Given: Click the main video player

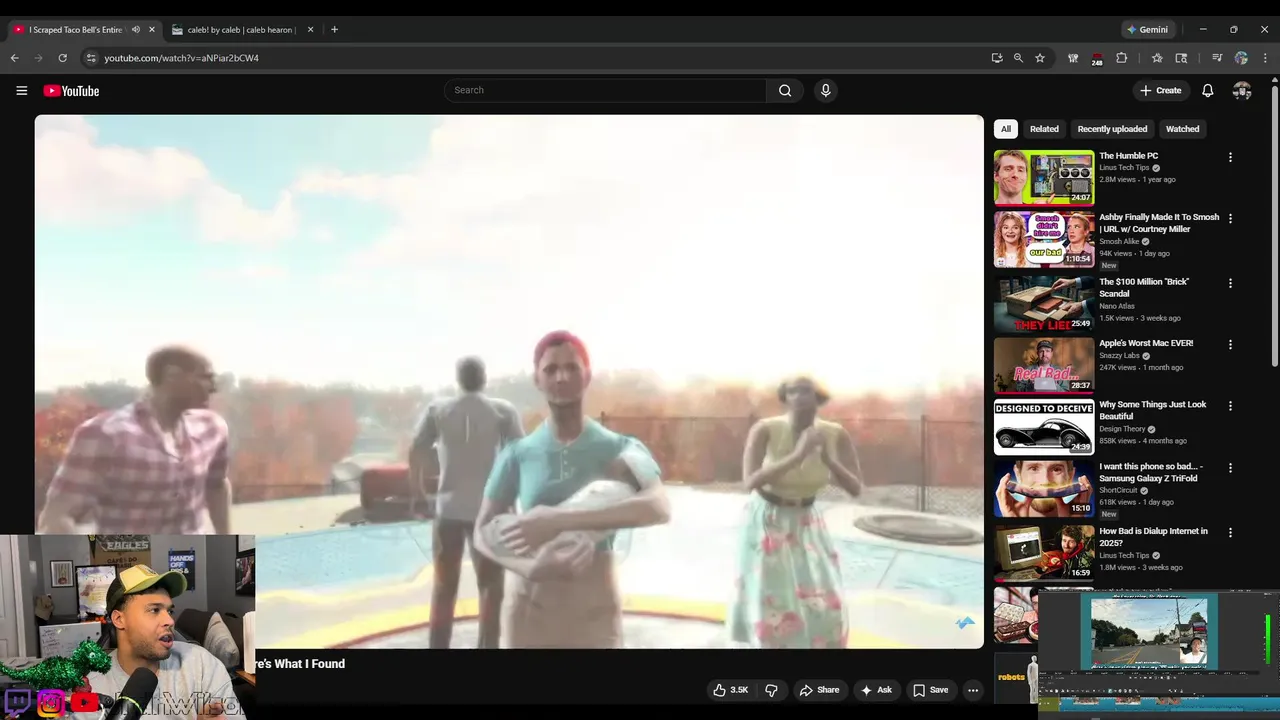Looking at the screenshot, I should tap(509, 381).
